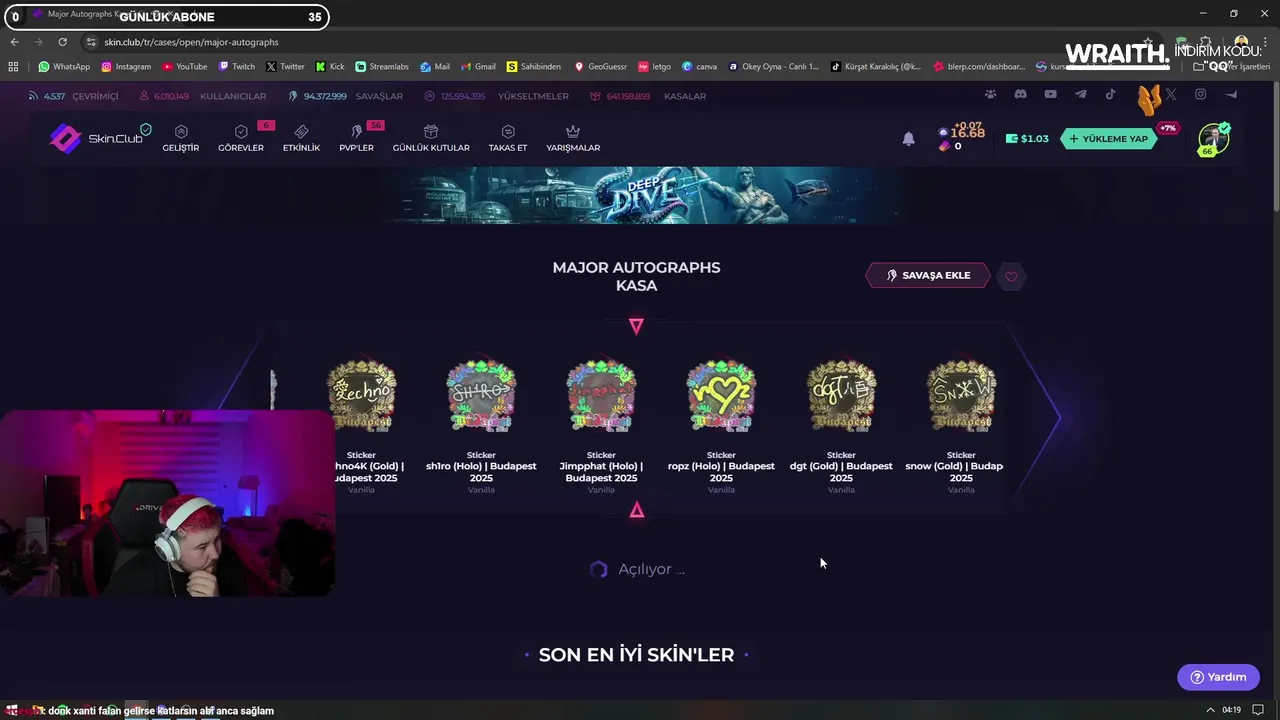Click the SkinClub logo
The image size is (1280, 720).
coord(97,138)
